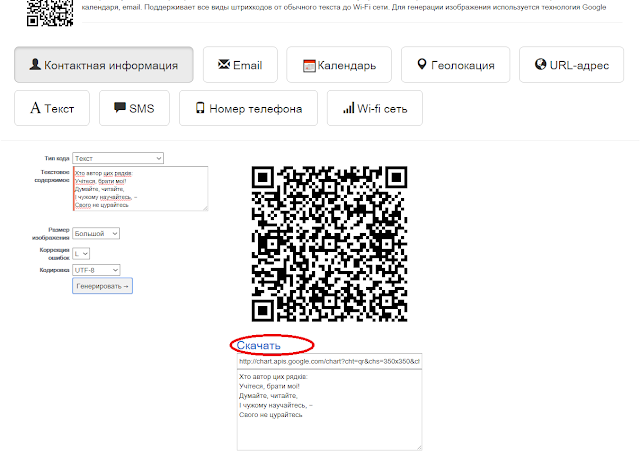The image size is (640, 461).
Task: Click the letter A icon on Текст
Action: coord(36,108)
